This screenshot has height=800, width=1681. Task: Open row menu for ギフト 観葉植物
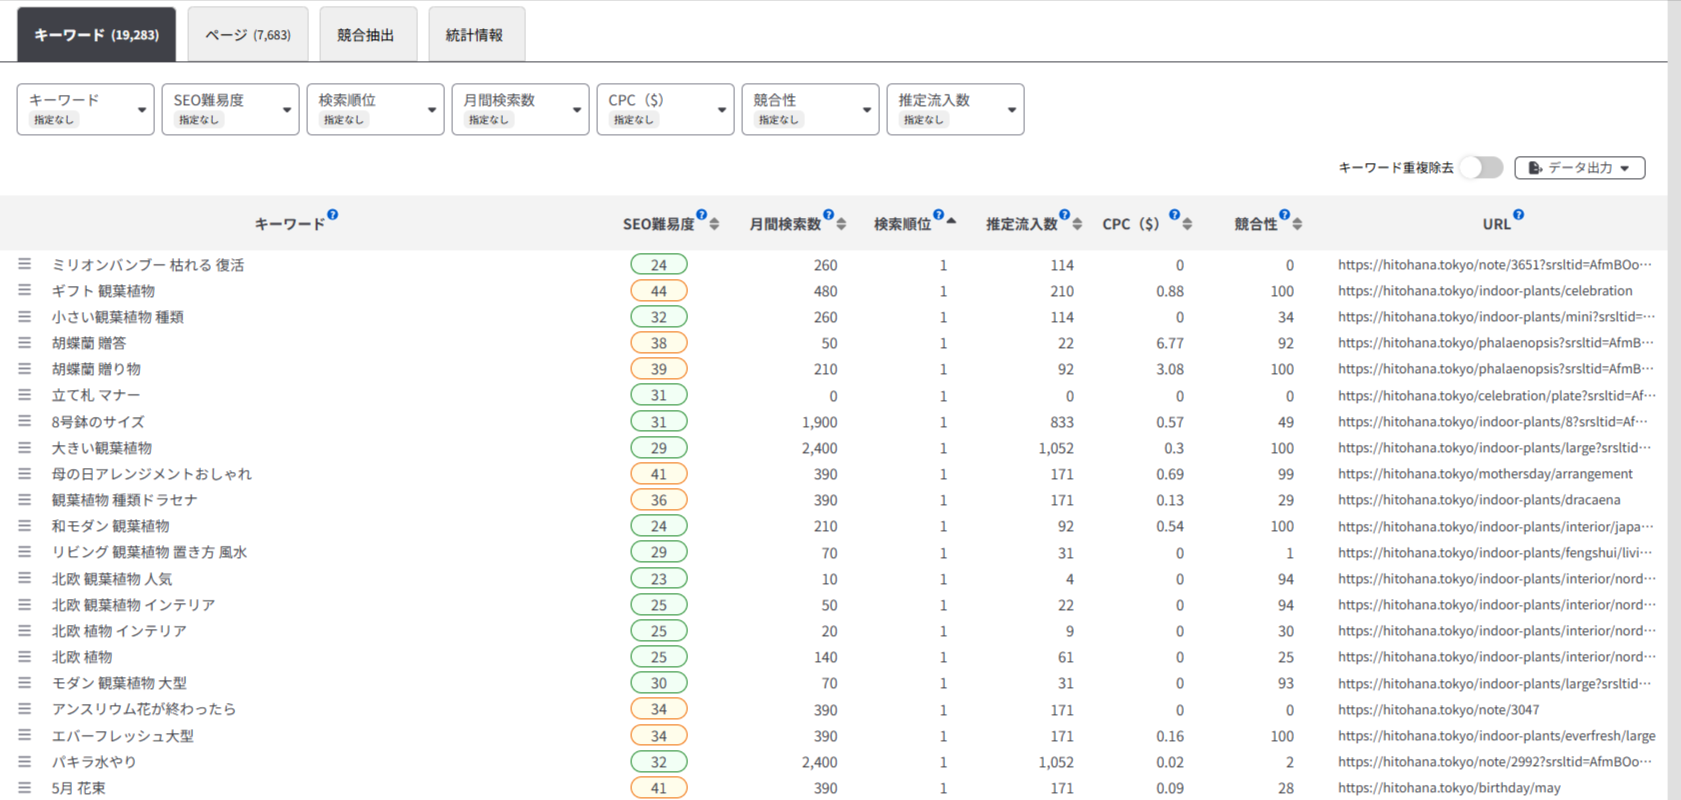pos(24,290)
